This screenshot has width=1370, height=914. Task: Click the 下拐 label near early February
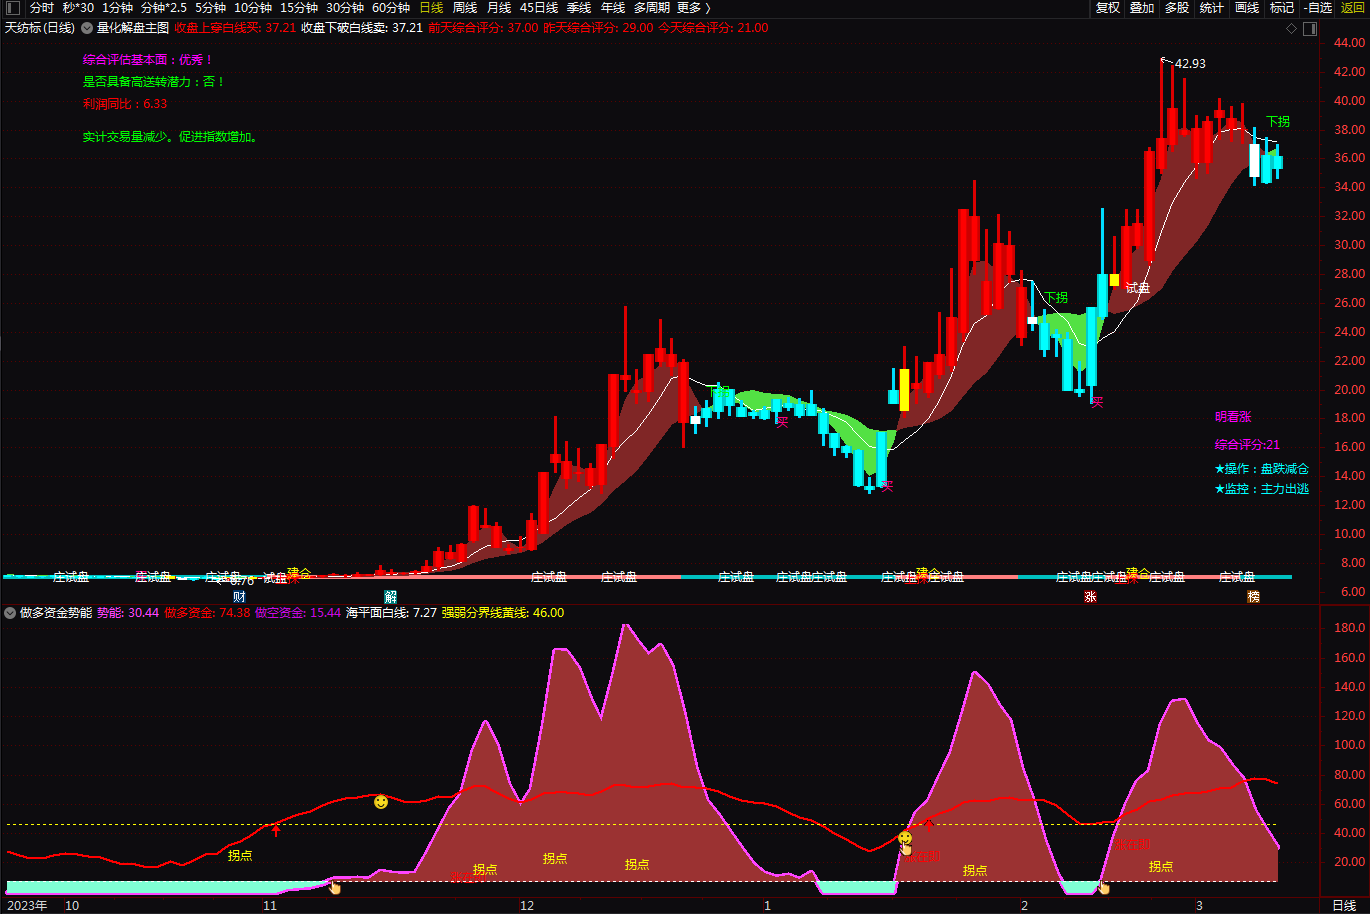point(1056,298)
